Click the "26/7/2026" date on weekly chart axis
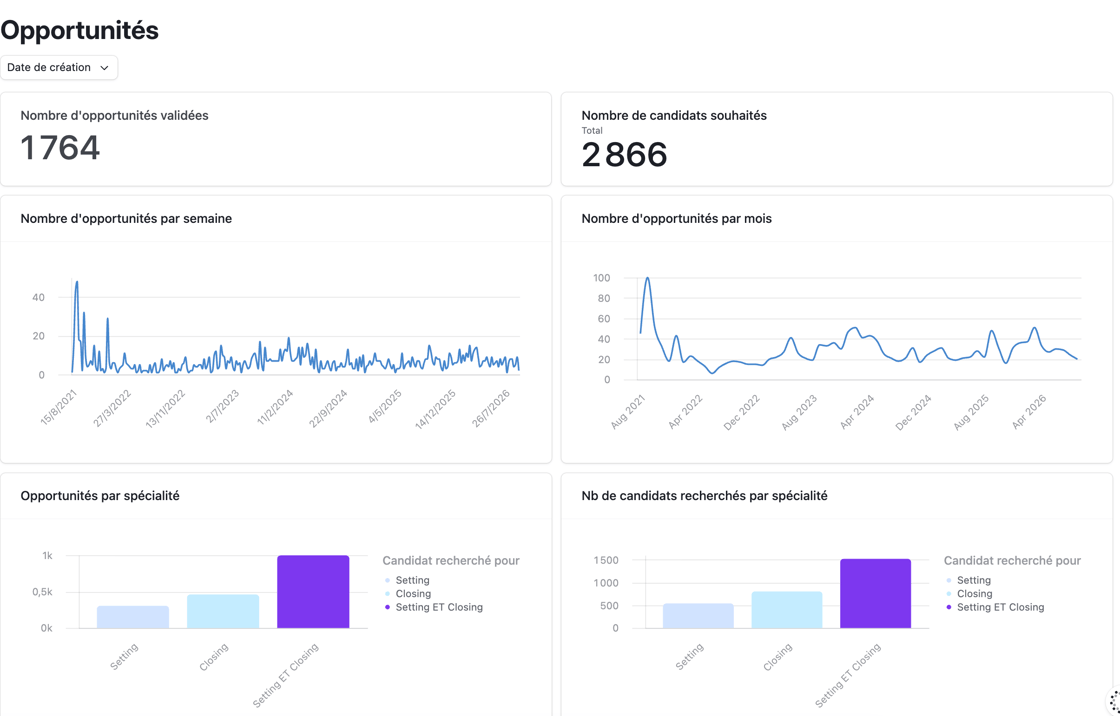1120x716 pixels. 491,409
